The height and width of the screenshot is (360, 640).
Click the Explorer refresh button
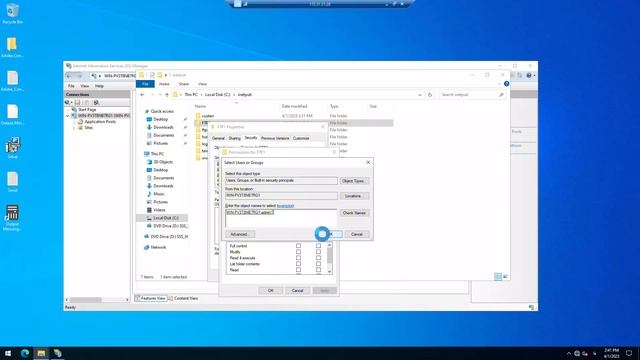click(x=430, y=95)
